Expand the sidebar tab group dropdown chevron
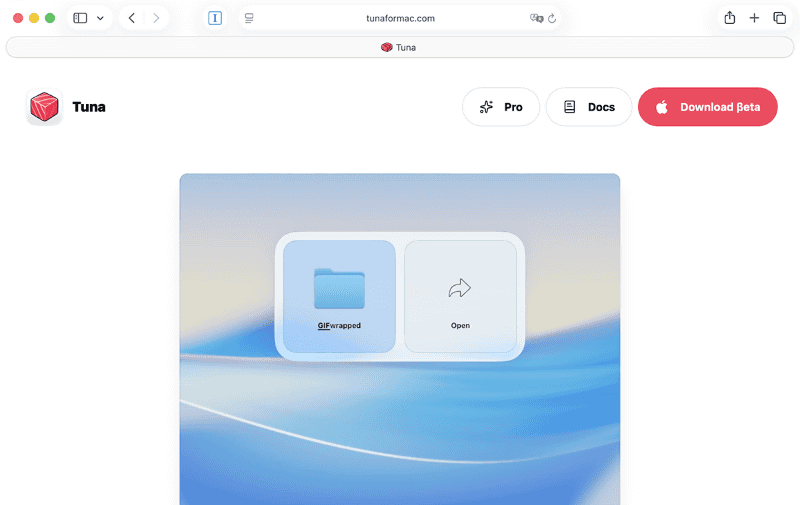The height and width of the screenshot is (505, 800). click(x=100, y=18)
